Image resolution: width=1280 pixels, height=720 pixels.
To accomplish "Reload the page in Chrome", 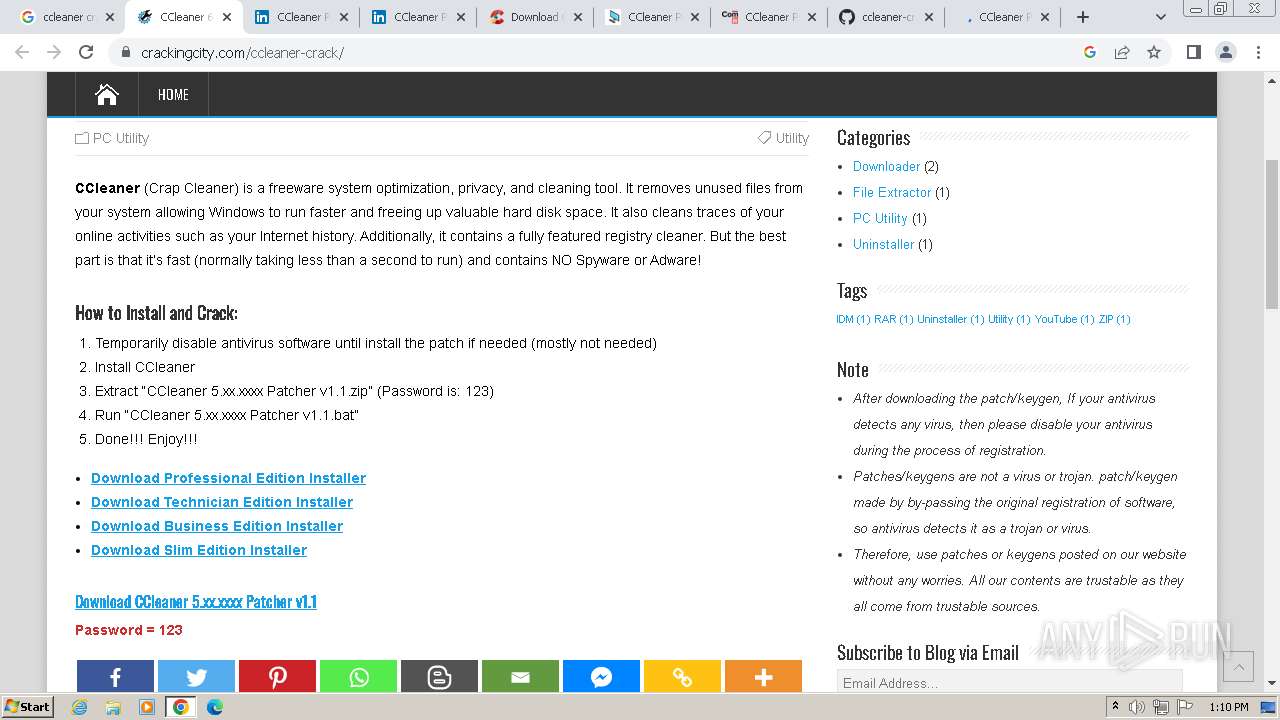I will [x=86, y=52].
